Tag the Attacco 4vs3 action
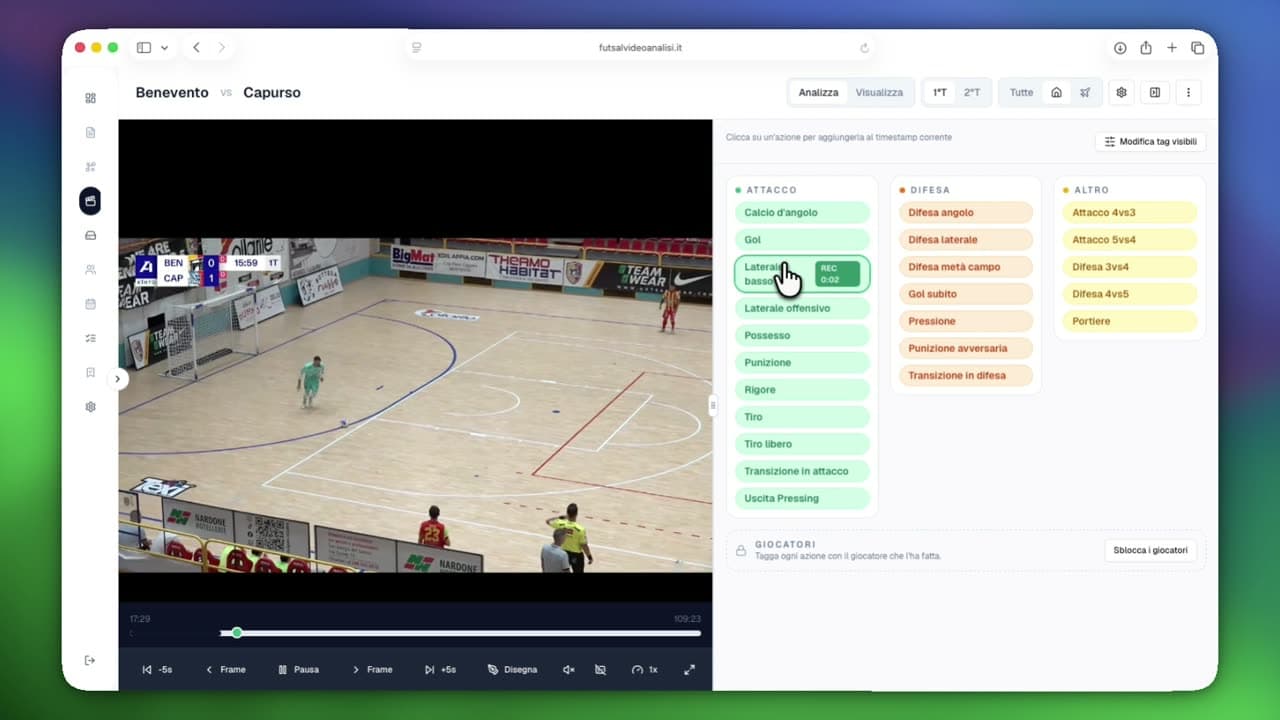 (1130, 213)
